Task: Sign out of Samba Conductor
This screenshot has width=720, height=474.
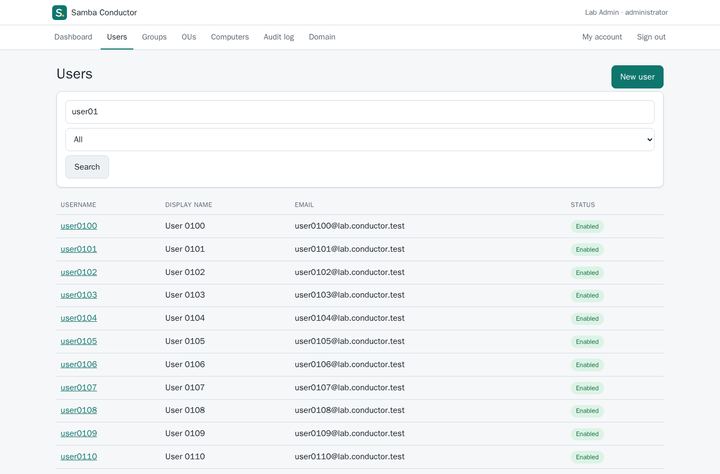Action: tap(651, 37)
